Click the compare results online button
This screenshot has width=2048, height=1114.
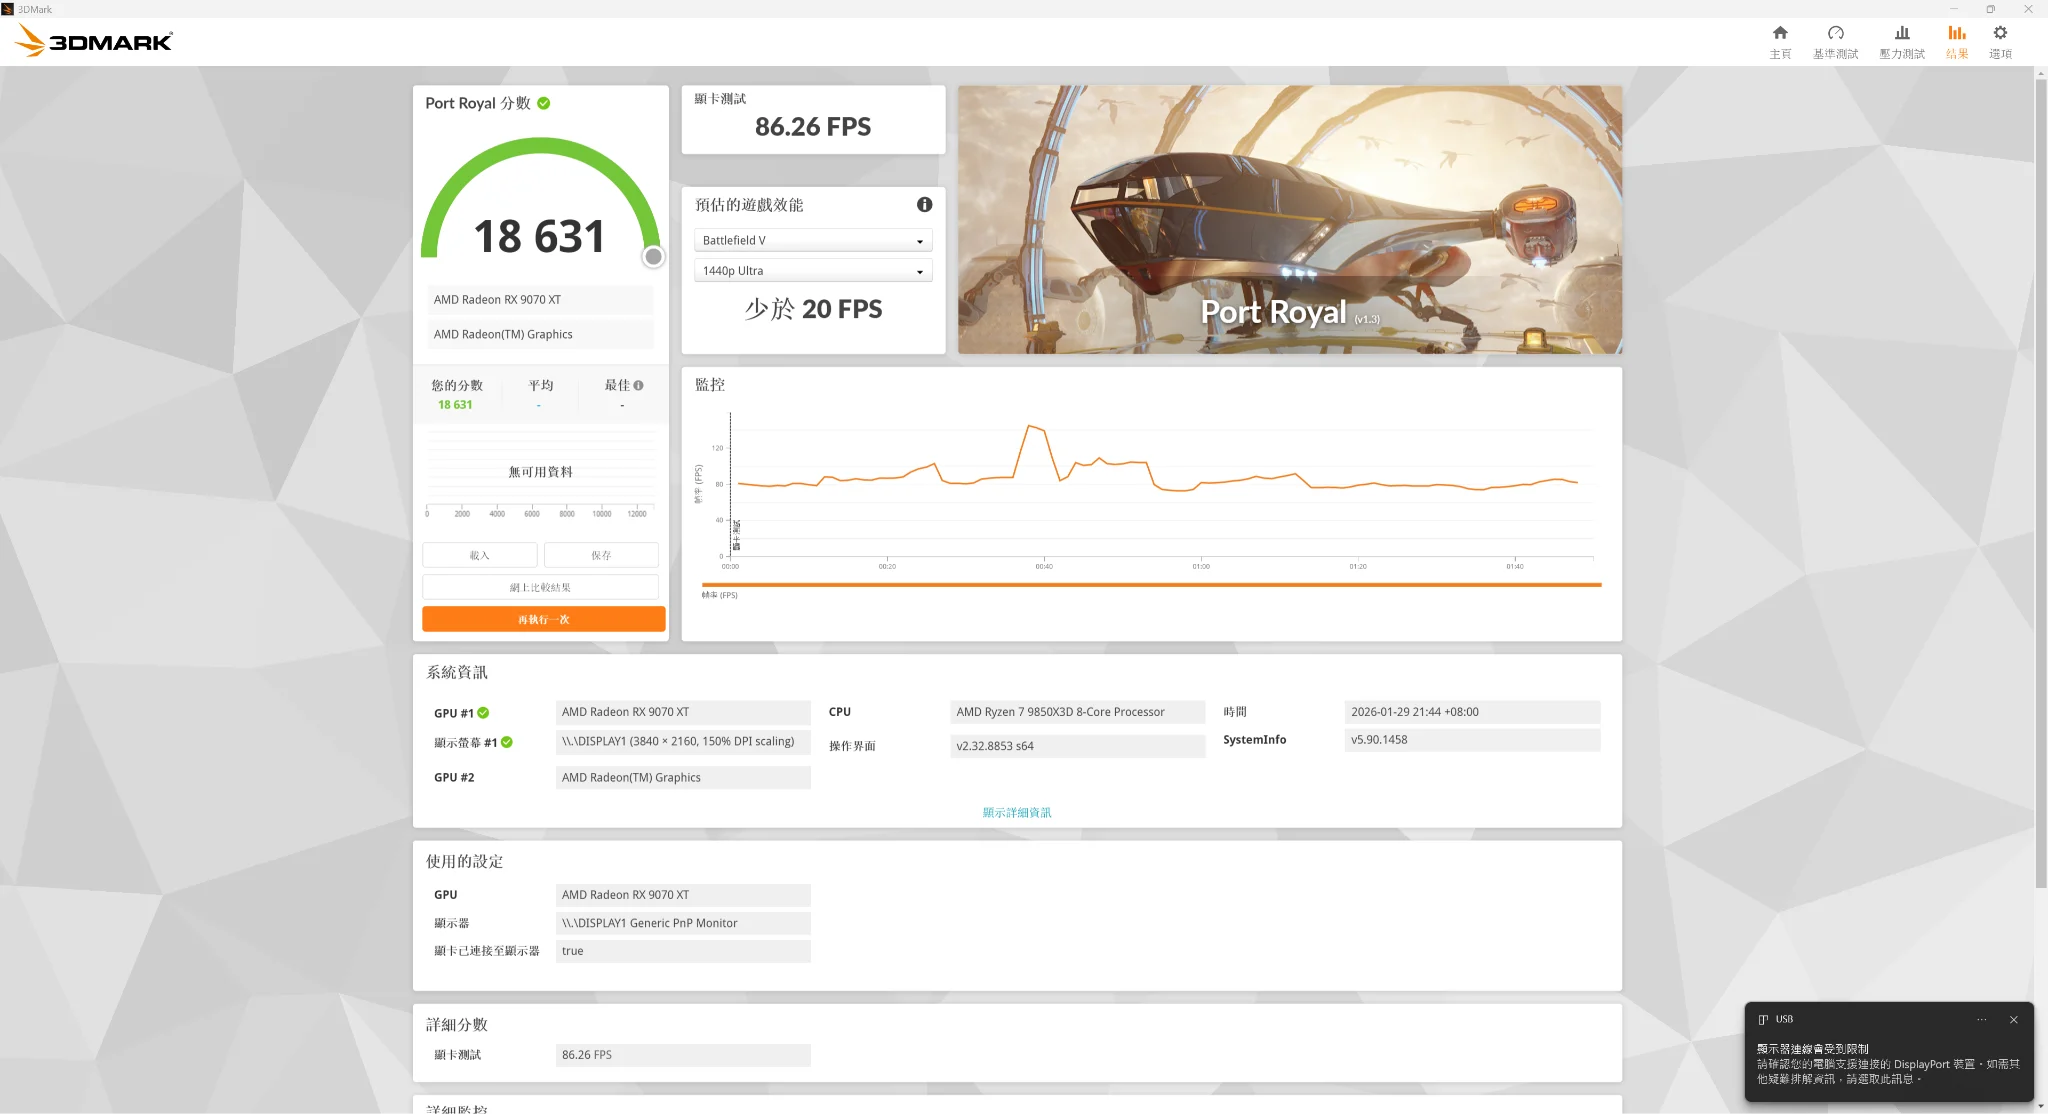tap(540, 587)
